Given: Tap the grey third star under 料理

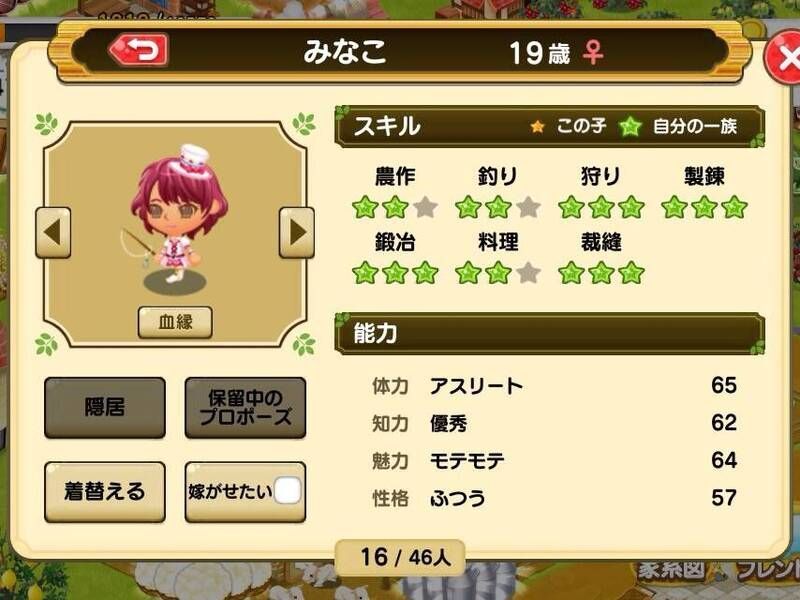Looking at the screenshot, I should [528, 273].
